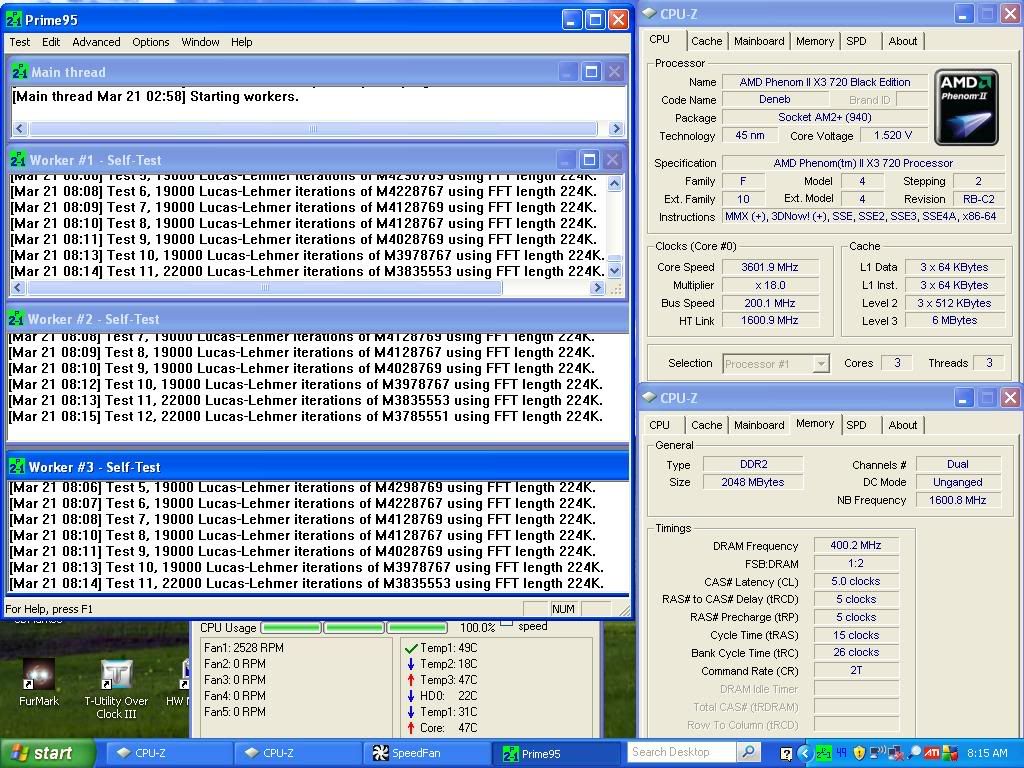
Task: Click the Worker #2 - Self-Test title bar
Action: coord(317,319)
